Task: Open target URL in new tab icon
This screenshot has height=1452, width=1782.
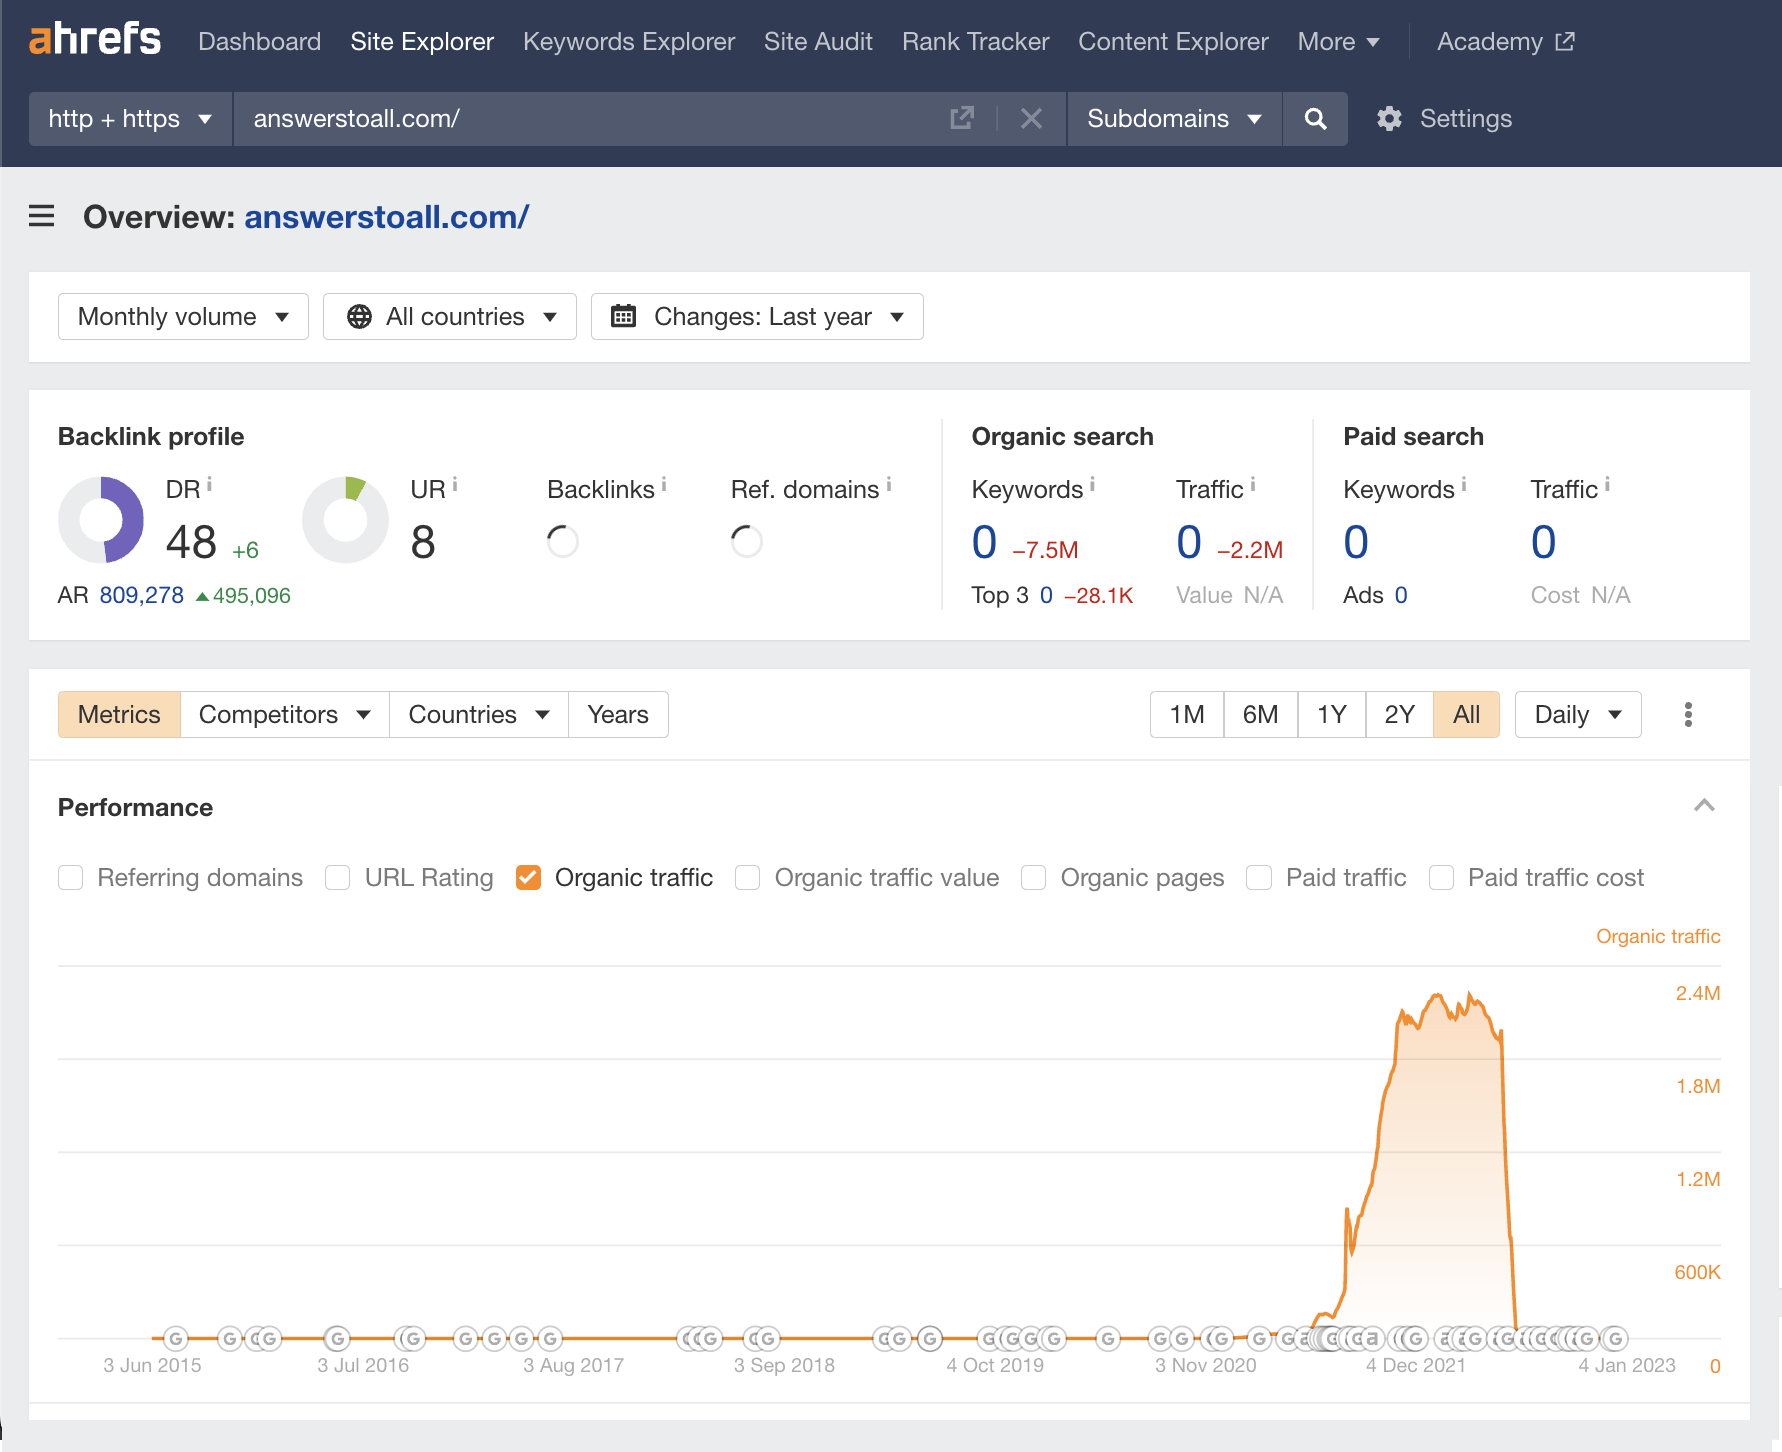Action: point(961,119)
